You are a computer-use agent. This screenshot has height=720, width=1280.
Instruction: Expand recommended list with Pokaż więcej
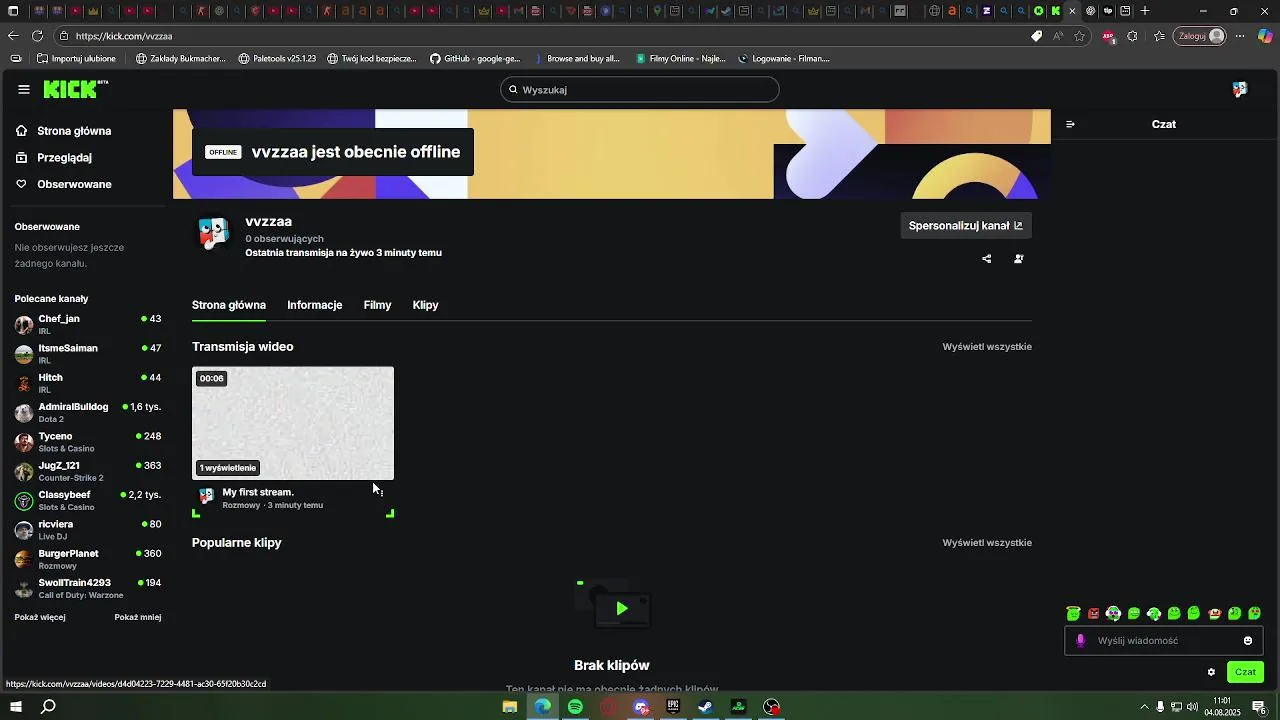[40, 617]
